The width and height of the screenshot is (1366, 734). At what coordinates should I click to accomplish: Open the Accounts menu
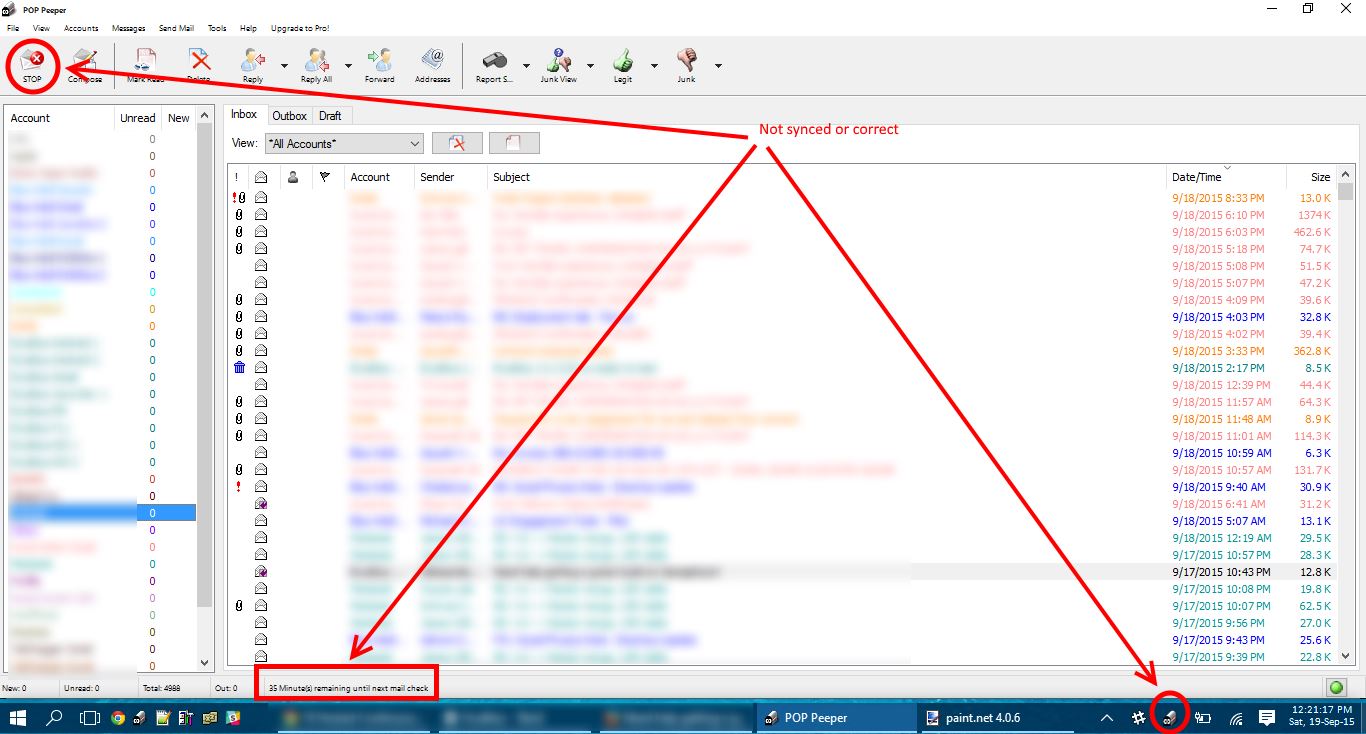81,28
